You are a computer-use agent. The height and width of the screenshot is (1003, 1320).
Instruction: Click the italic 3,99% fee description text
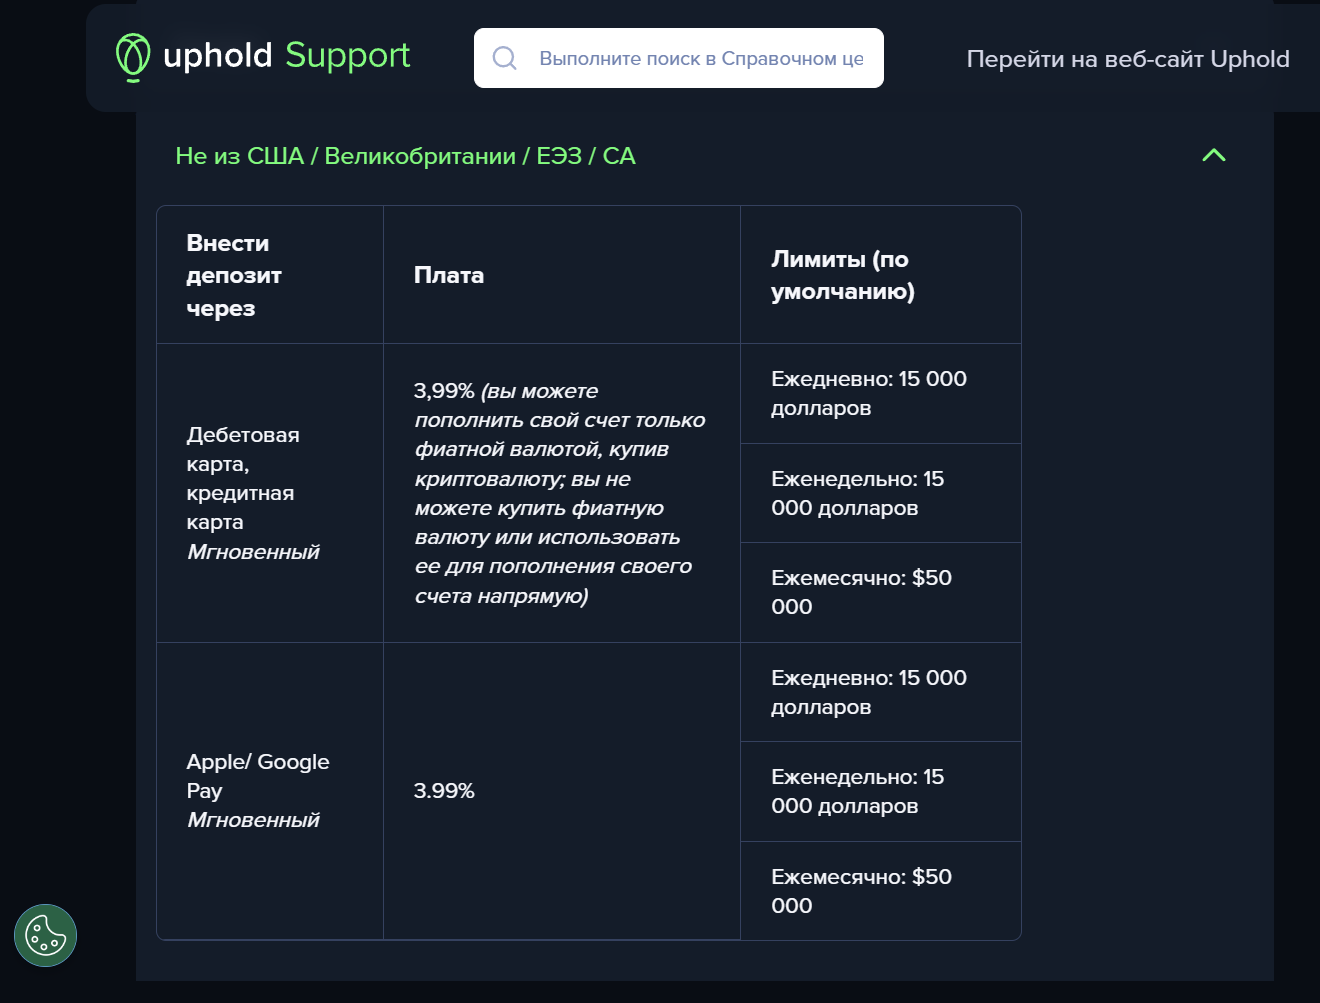(x=559, y=493)
